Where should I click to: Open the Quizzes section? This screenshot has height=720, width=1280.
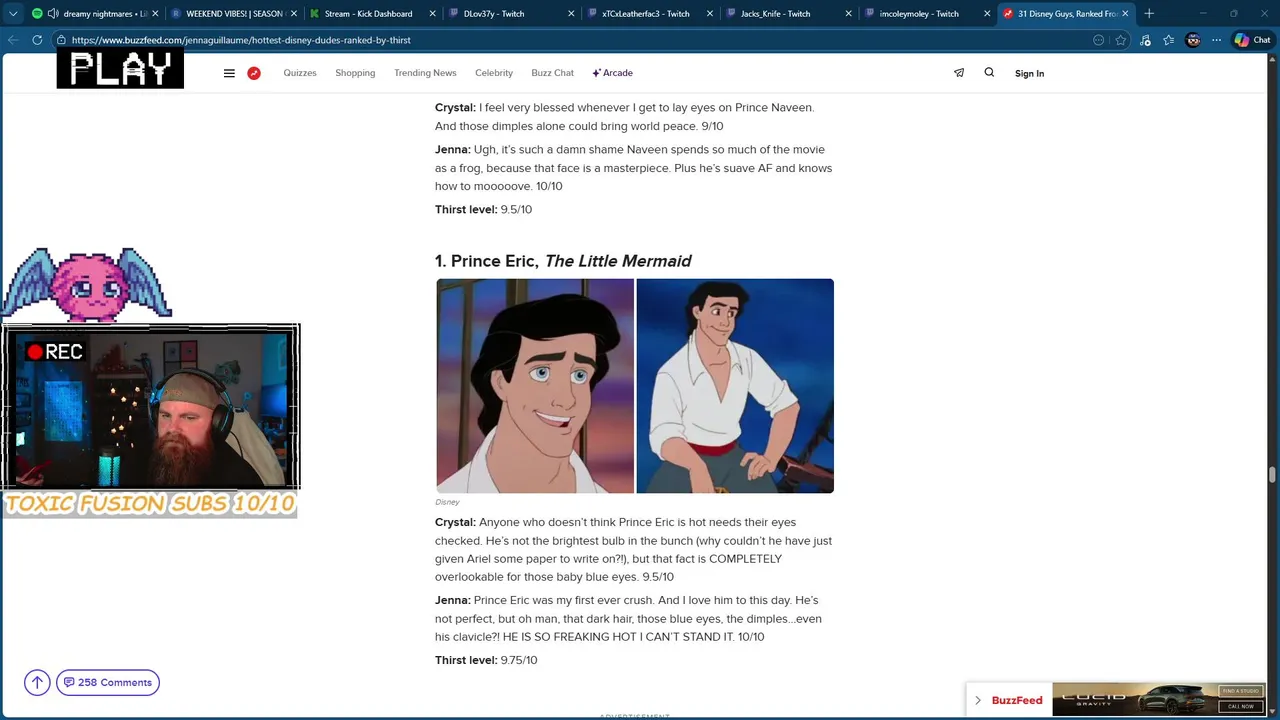point(300,73)
